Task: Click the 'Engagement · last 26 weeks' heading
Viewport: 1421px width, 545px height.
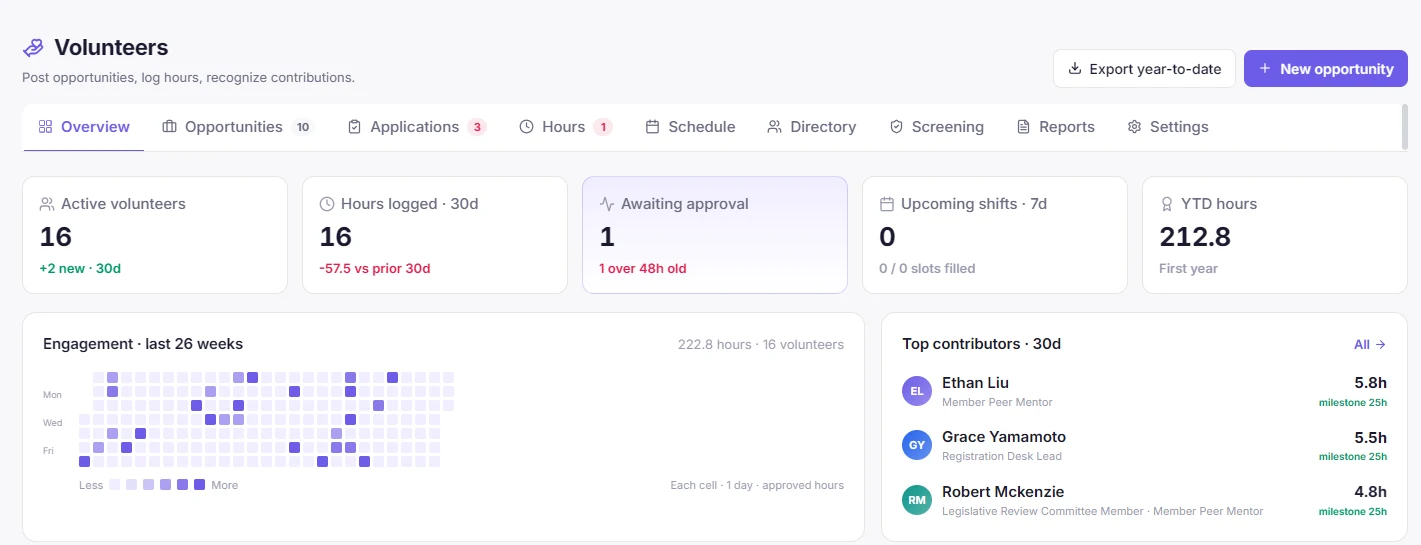Action: 143,344
